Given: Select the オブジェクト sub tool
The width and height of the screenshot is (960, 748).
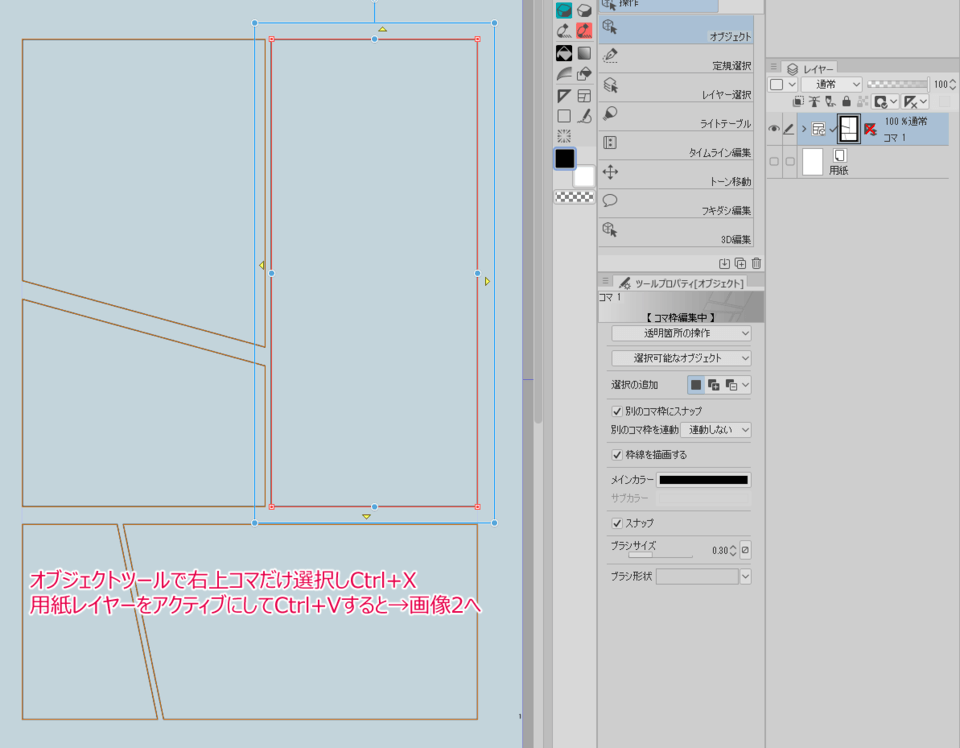Looking at the screenshot, I should pyautogui.click(x=676, y=30).
